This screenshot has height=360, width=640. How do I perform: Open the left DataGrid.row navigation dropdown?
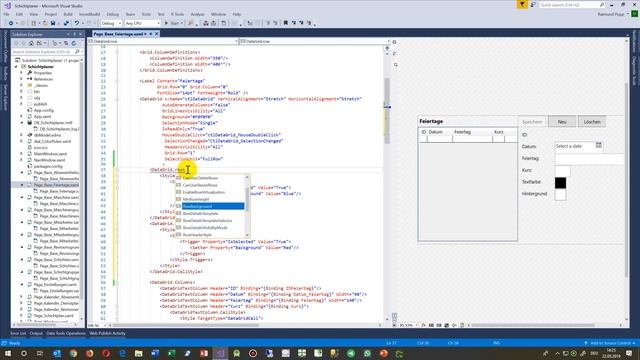click(x=236, y=41)
